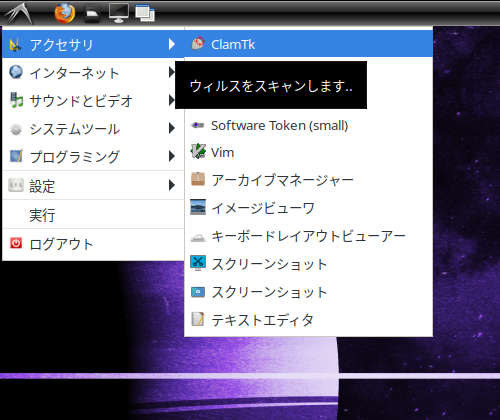Expand the サウンドとビデオ submenu arrow
The width and height of the screenshot is (500, 420).
coord(172,100)
